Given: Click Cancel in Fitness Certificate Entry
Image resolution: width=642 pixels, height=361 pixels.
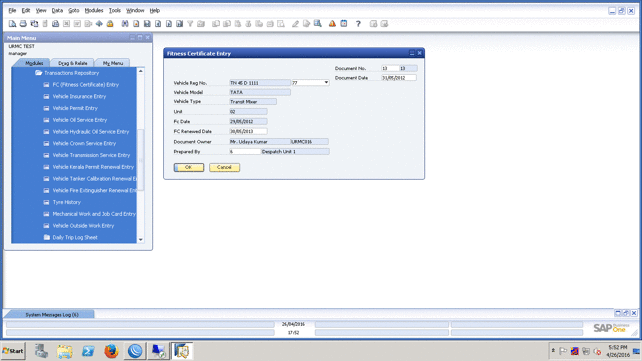Looking at the screenshot, I should tap(224, 167).
